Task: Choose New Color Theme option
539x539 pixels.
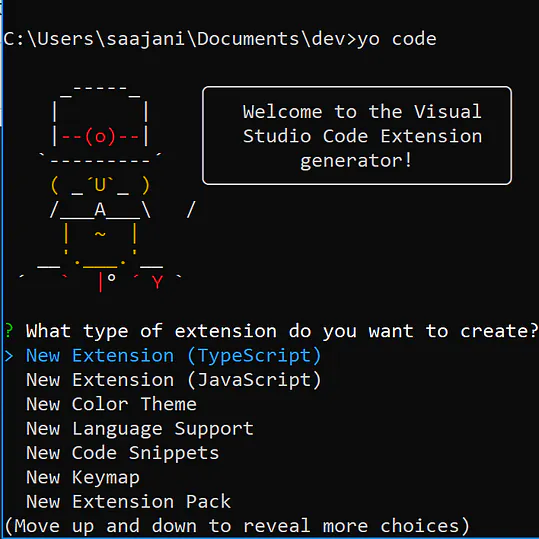Action: (x=111, y=404)
